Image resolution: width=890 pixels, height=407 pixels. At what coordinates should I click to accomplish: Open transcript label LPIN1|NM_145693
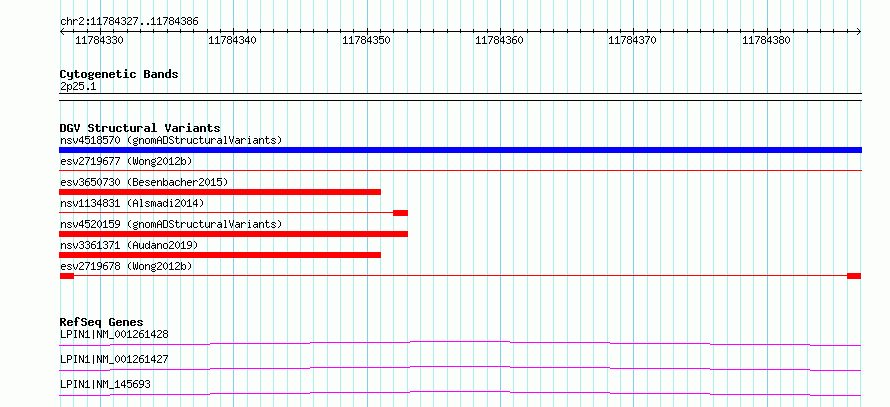105,384
